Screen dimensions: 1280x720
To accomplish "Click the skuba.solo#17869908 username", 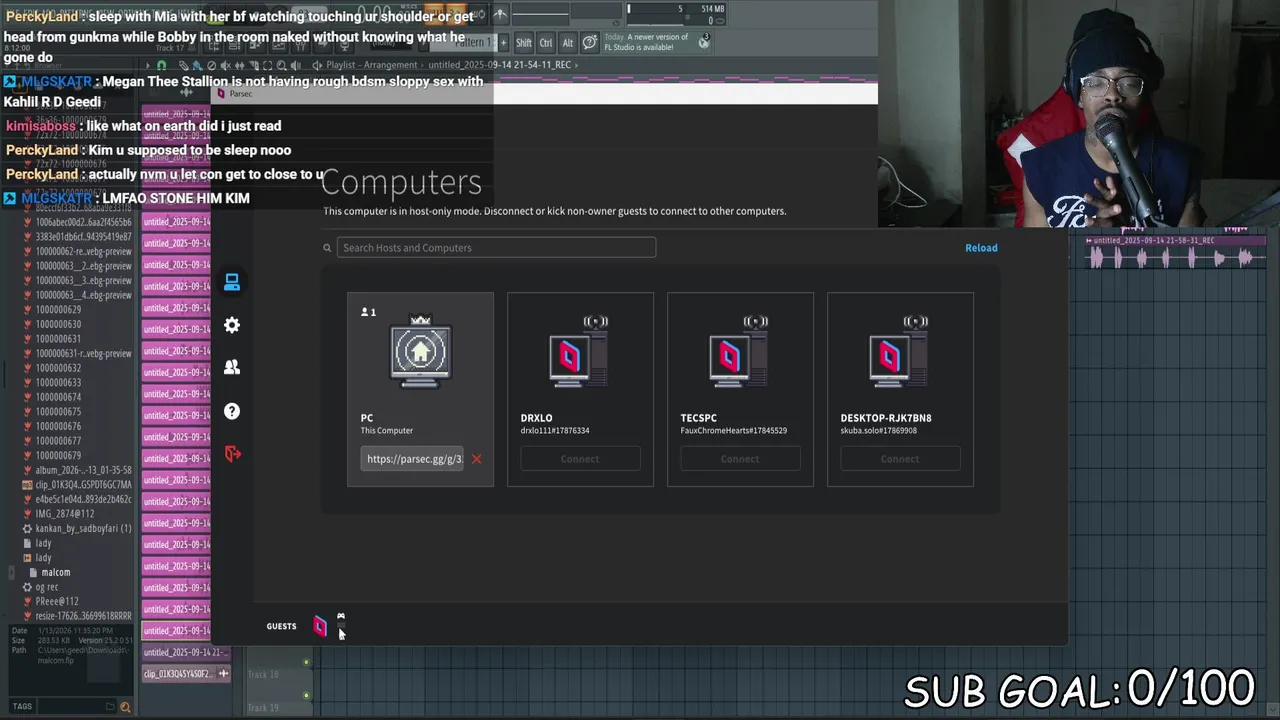I will click(x=879, y=431).
